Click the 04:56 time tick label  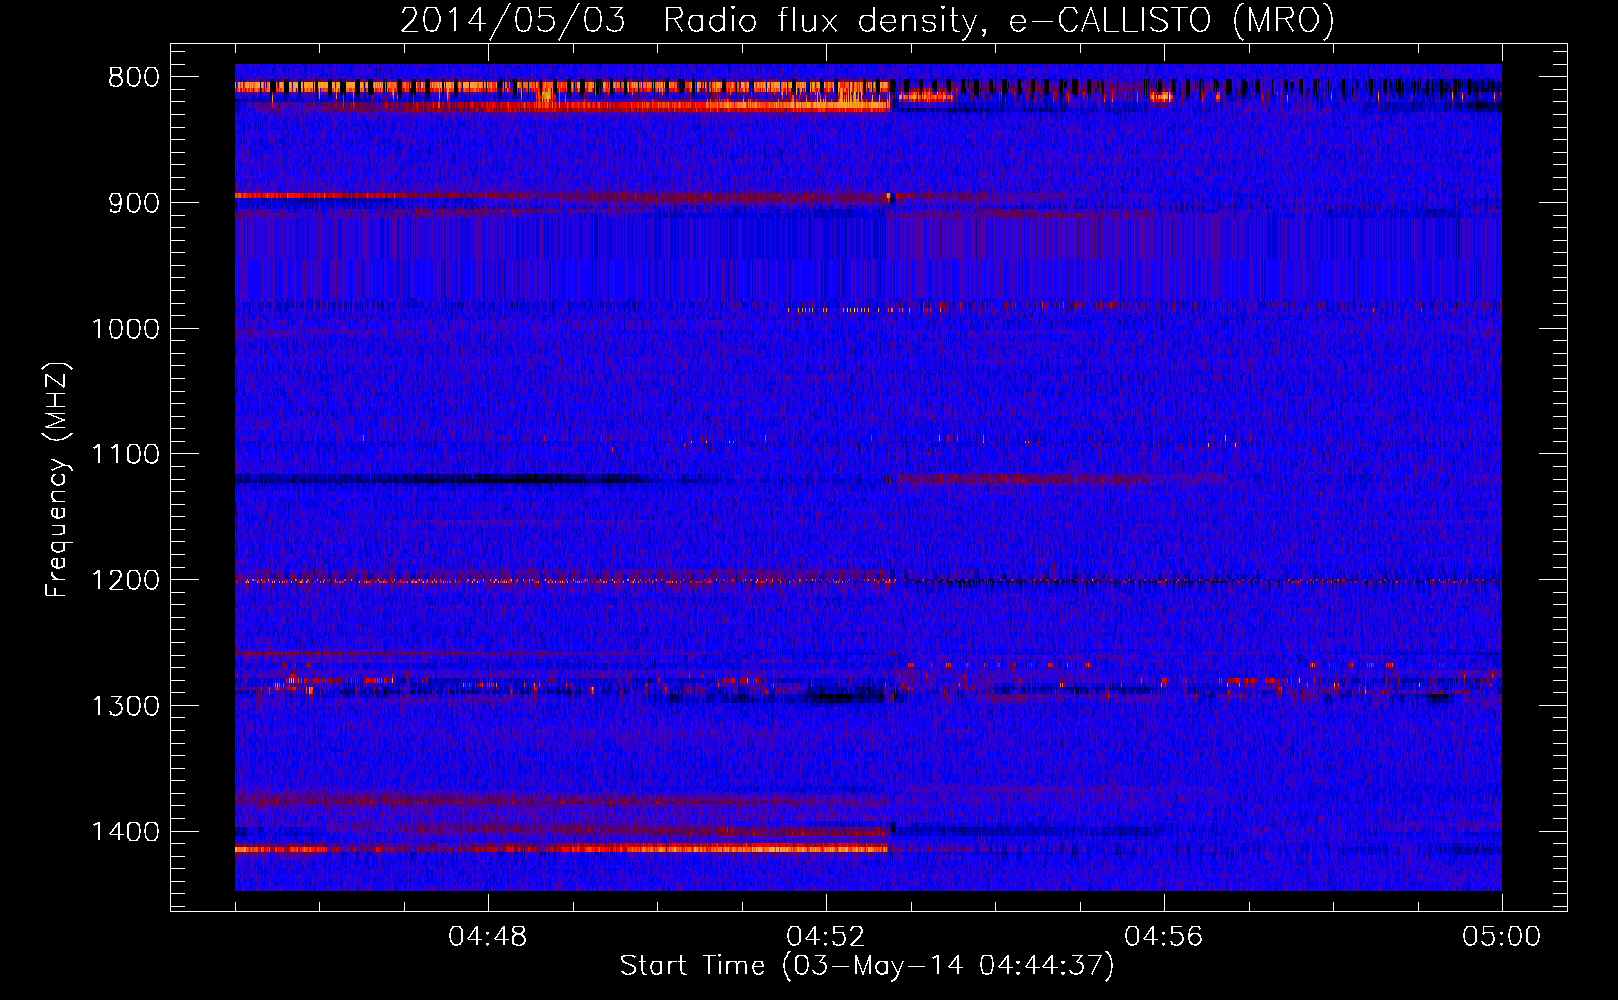(x=1164, y=937)
